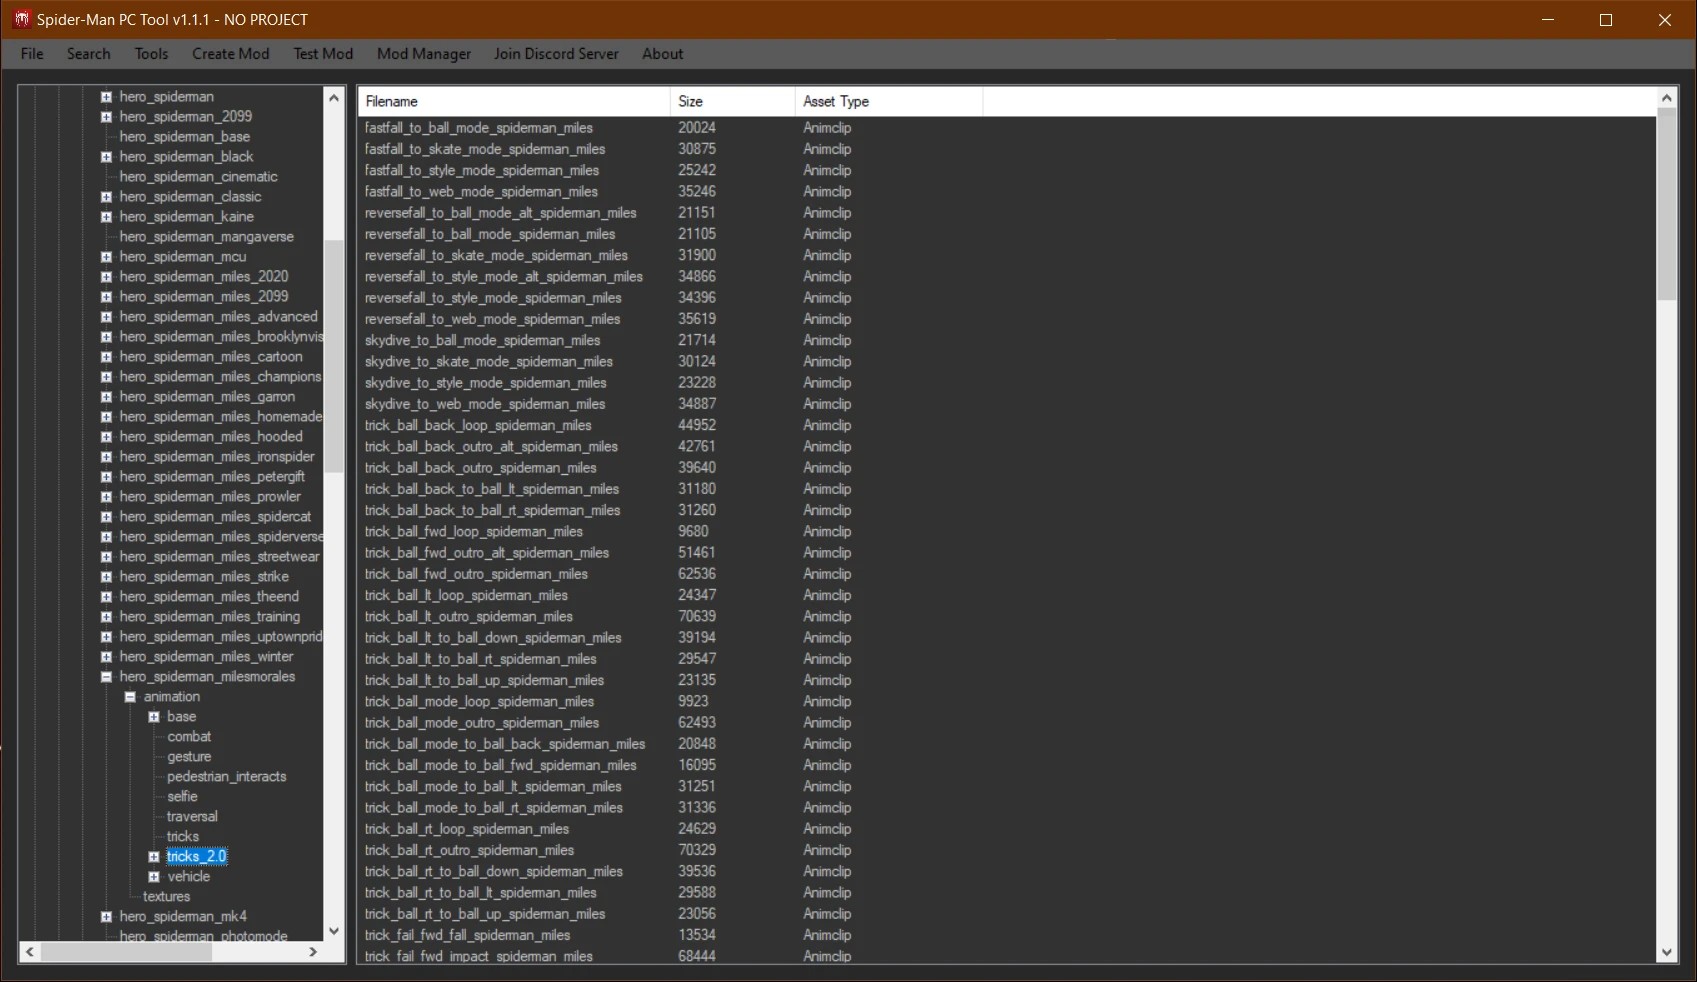This screenshot has width=1697, height=982.
Task: Click file list scroll up arrow
Action: (x=1666, y=98)
